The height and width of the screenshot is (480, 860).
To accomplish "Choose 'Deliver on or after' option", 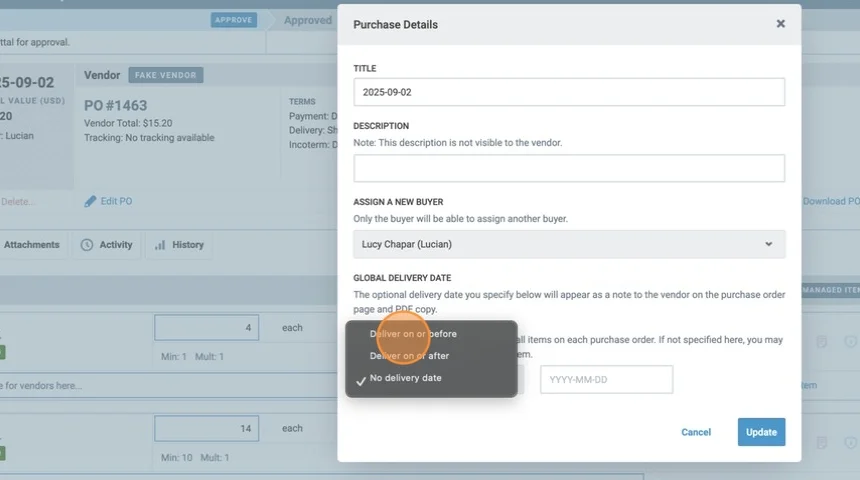I will 409,356.
